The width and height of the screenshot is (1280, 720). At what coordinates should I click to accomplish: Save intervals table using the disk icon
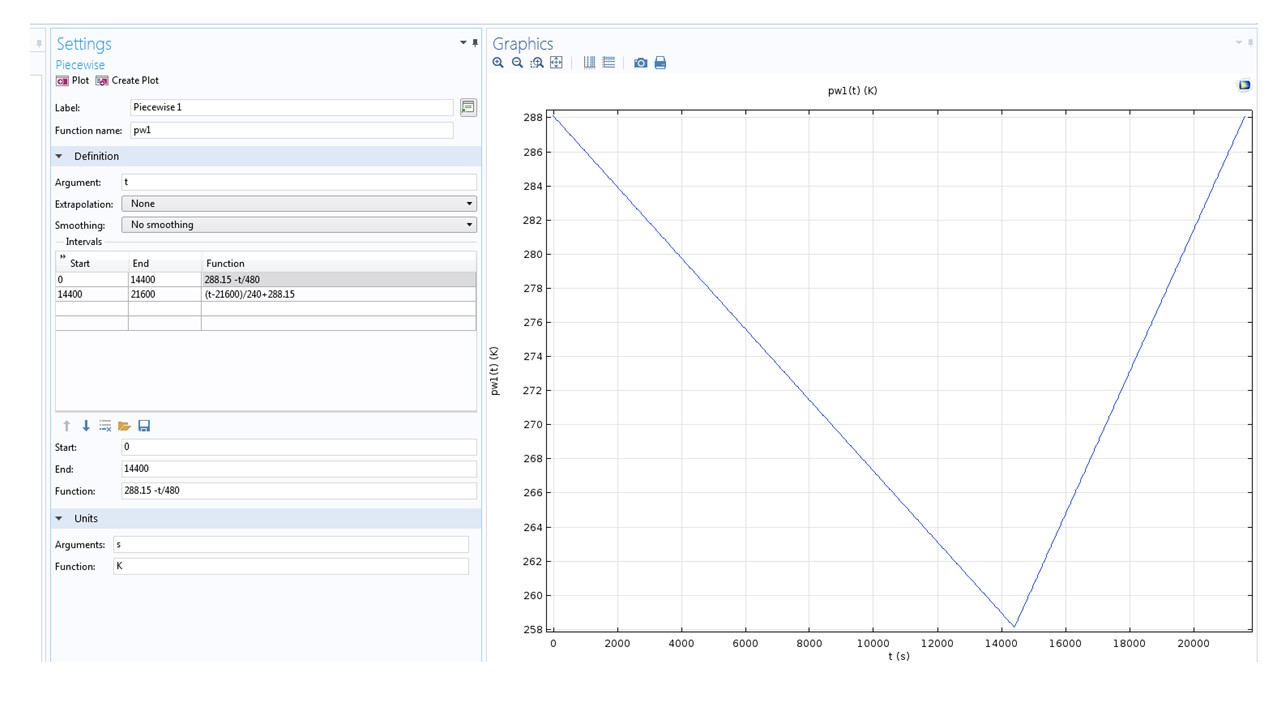pos(144,426)
